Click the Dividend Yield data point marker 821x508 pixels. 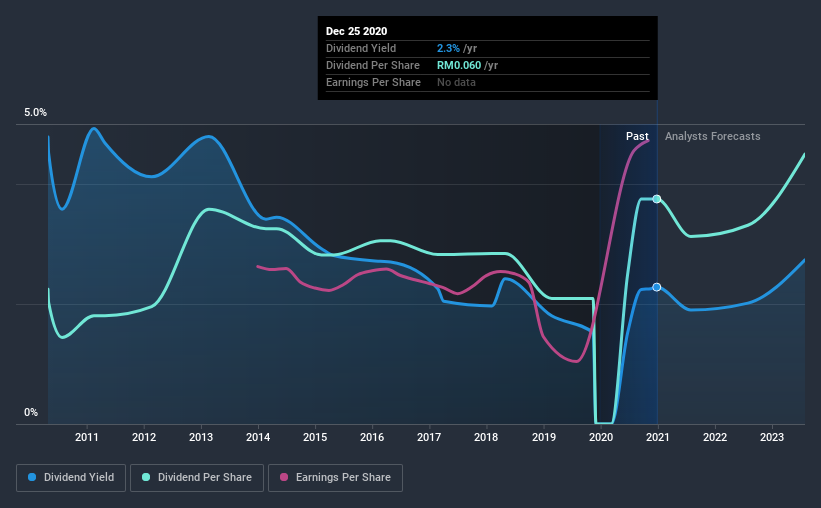tap(657, 287)
